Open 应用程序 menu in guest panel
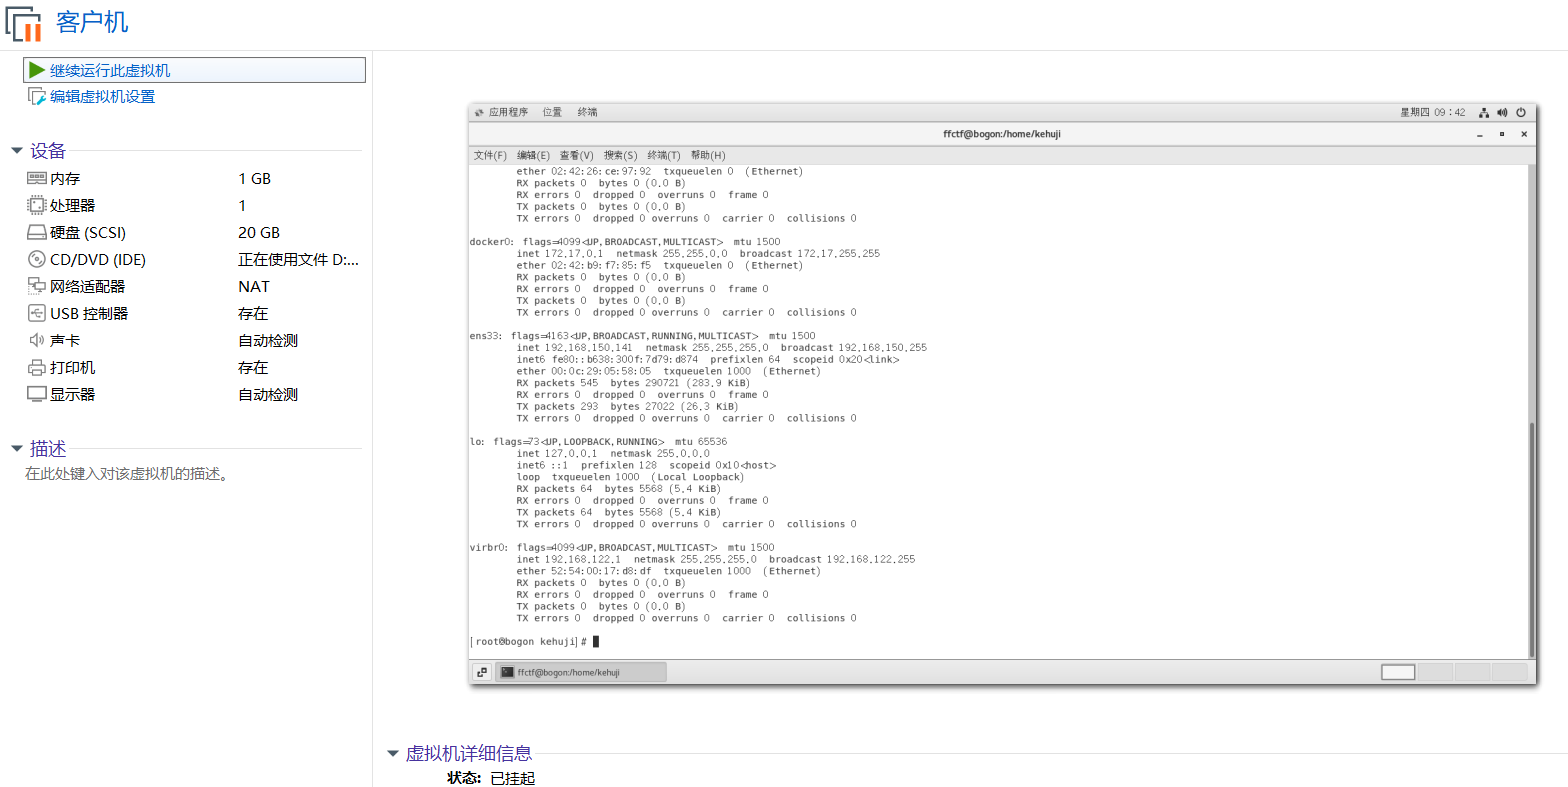The width and height of the screenshot is (1568, 787). 508,112
